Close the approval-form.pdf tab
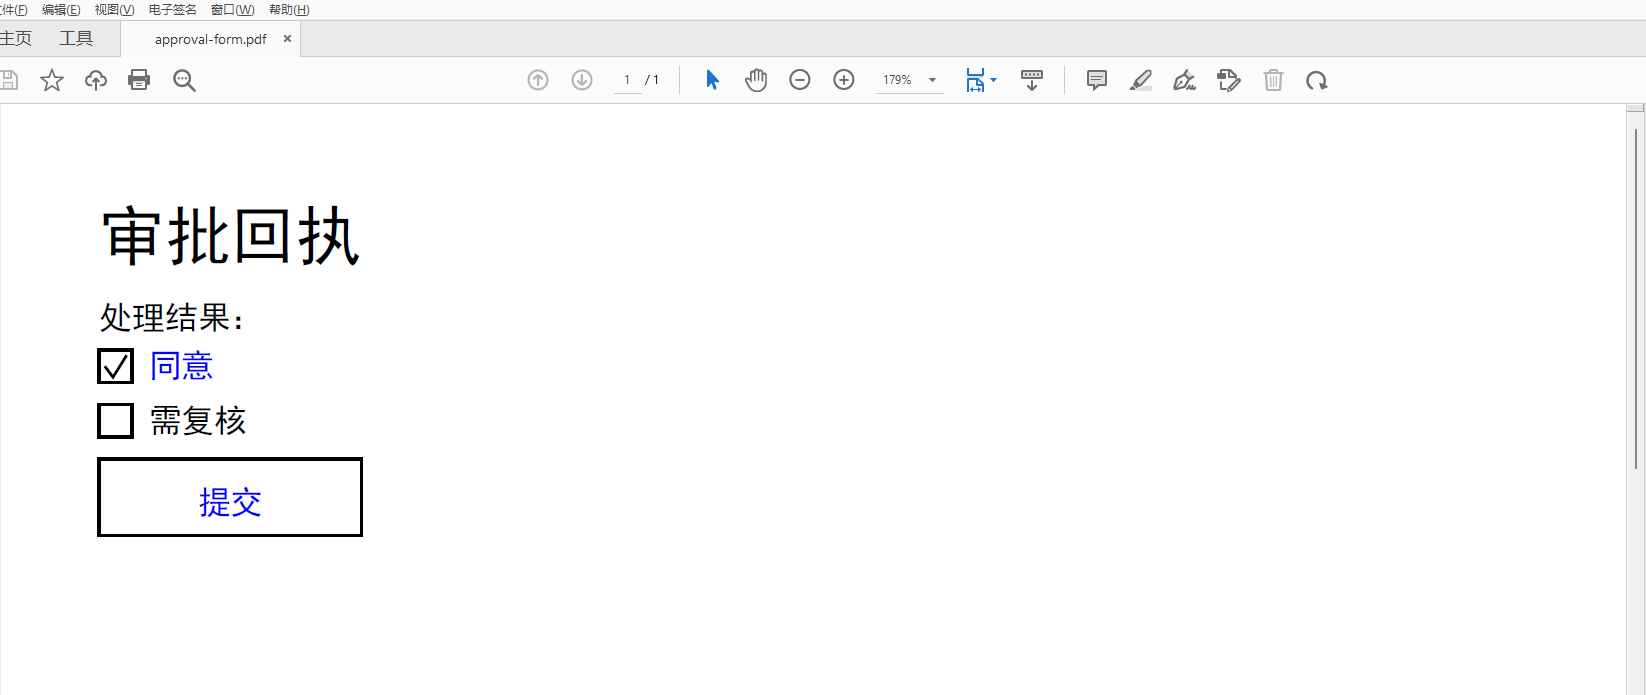Image resolution: width=1646 pixels, height=695 pixels. 287,39
